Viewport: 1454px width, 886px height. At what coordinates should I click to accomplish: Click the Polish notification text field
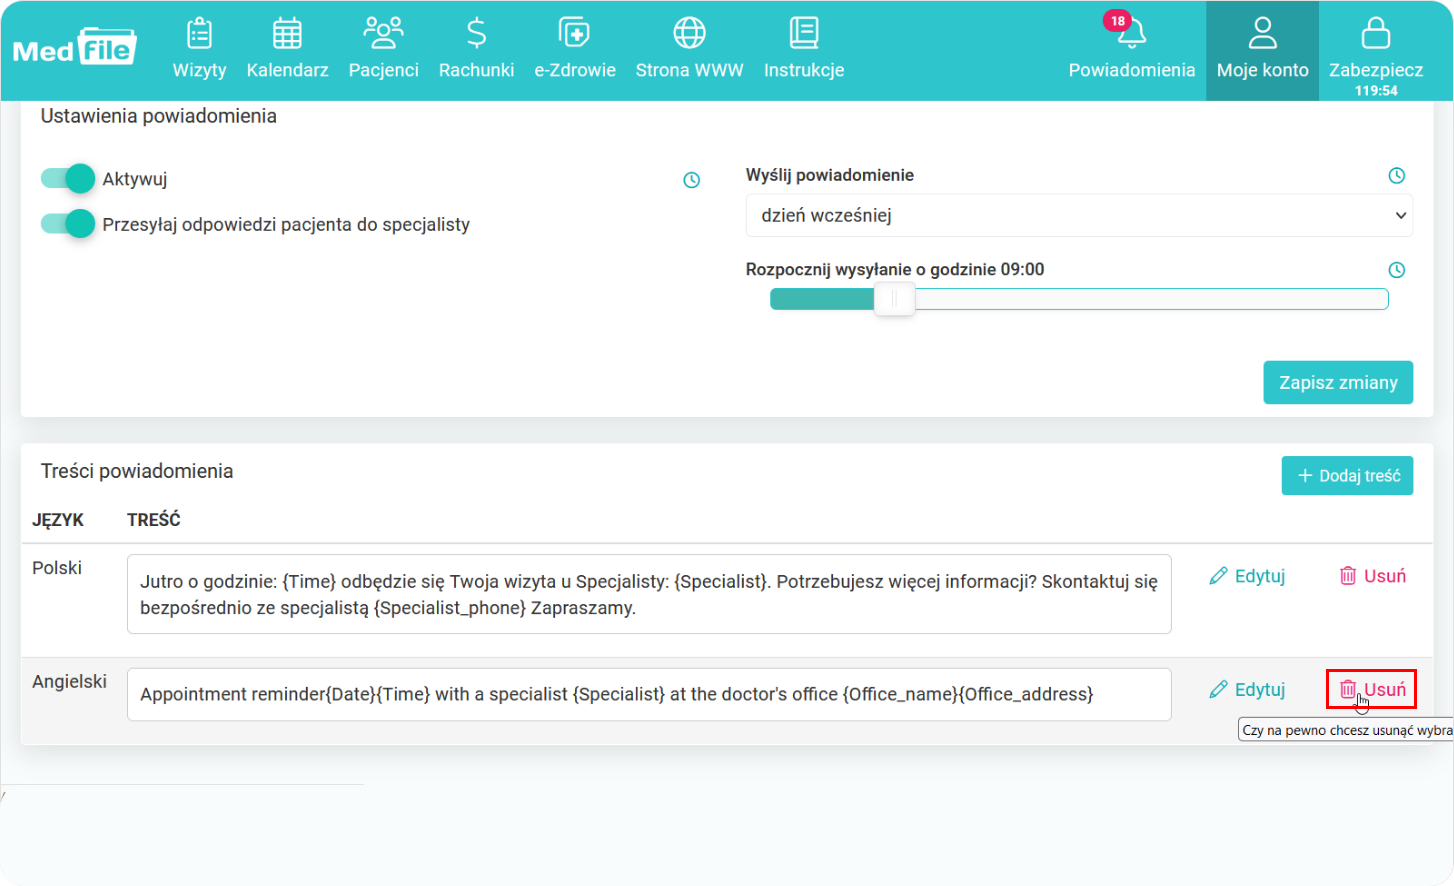[x=649, y=594]
